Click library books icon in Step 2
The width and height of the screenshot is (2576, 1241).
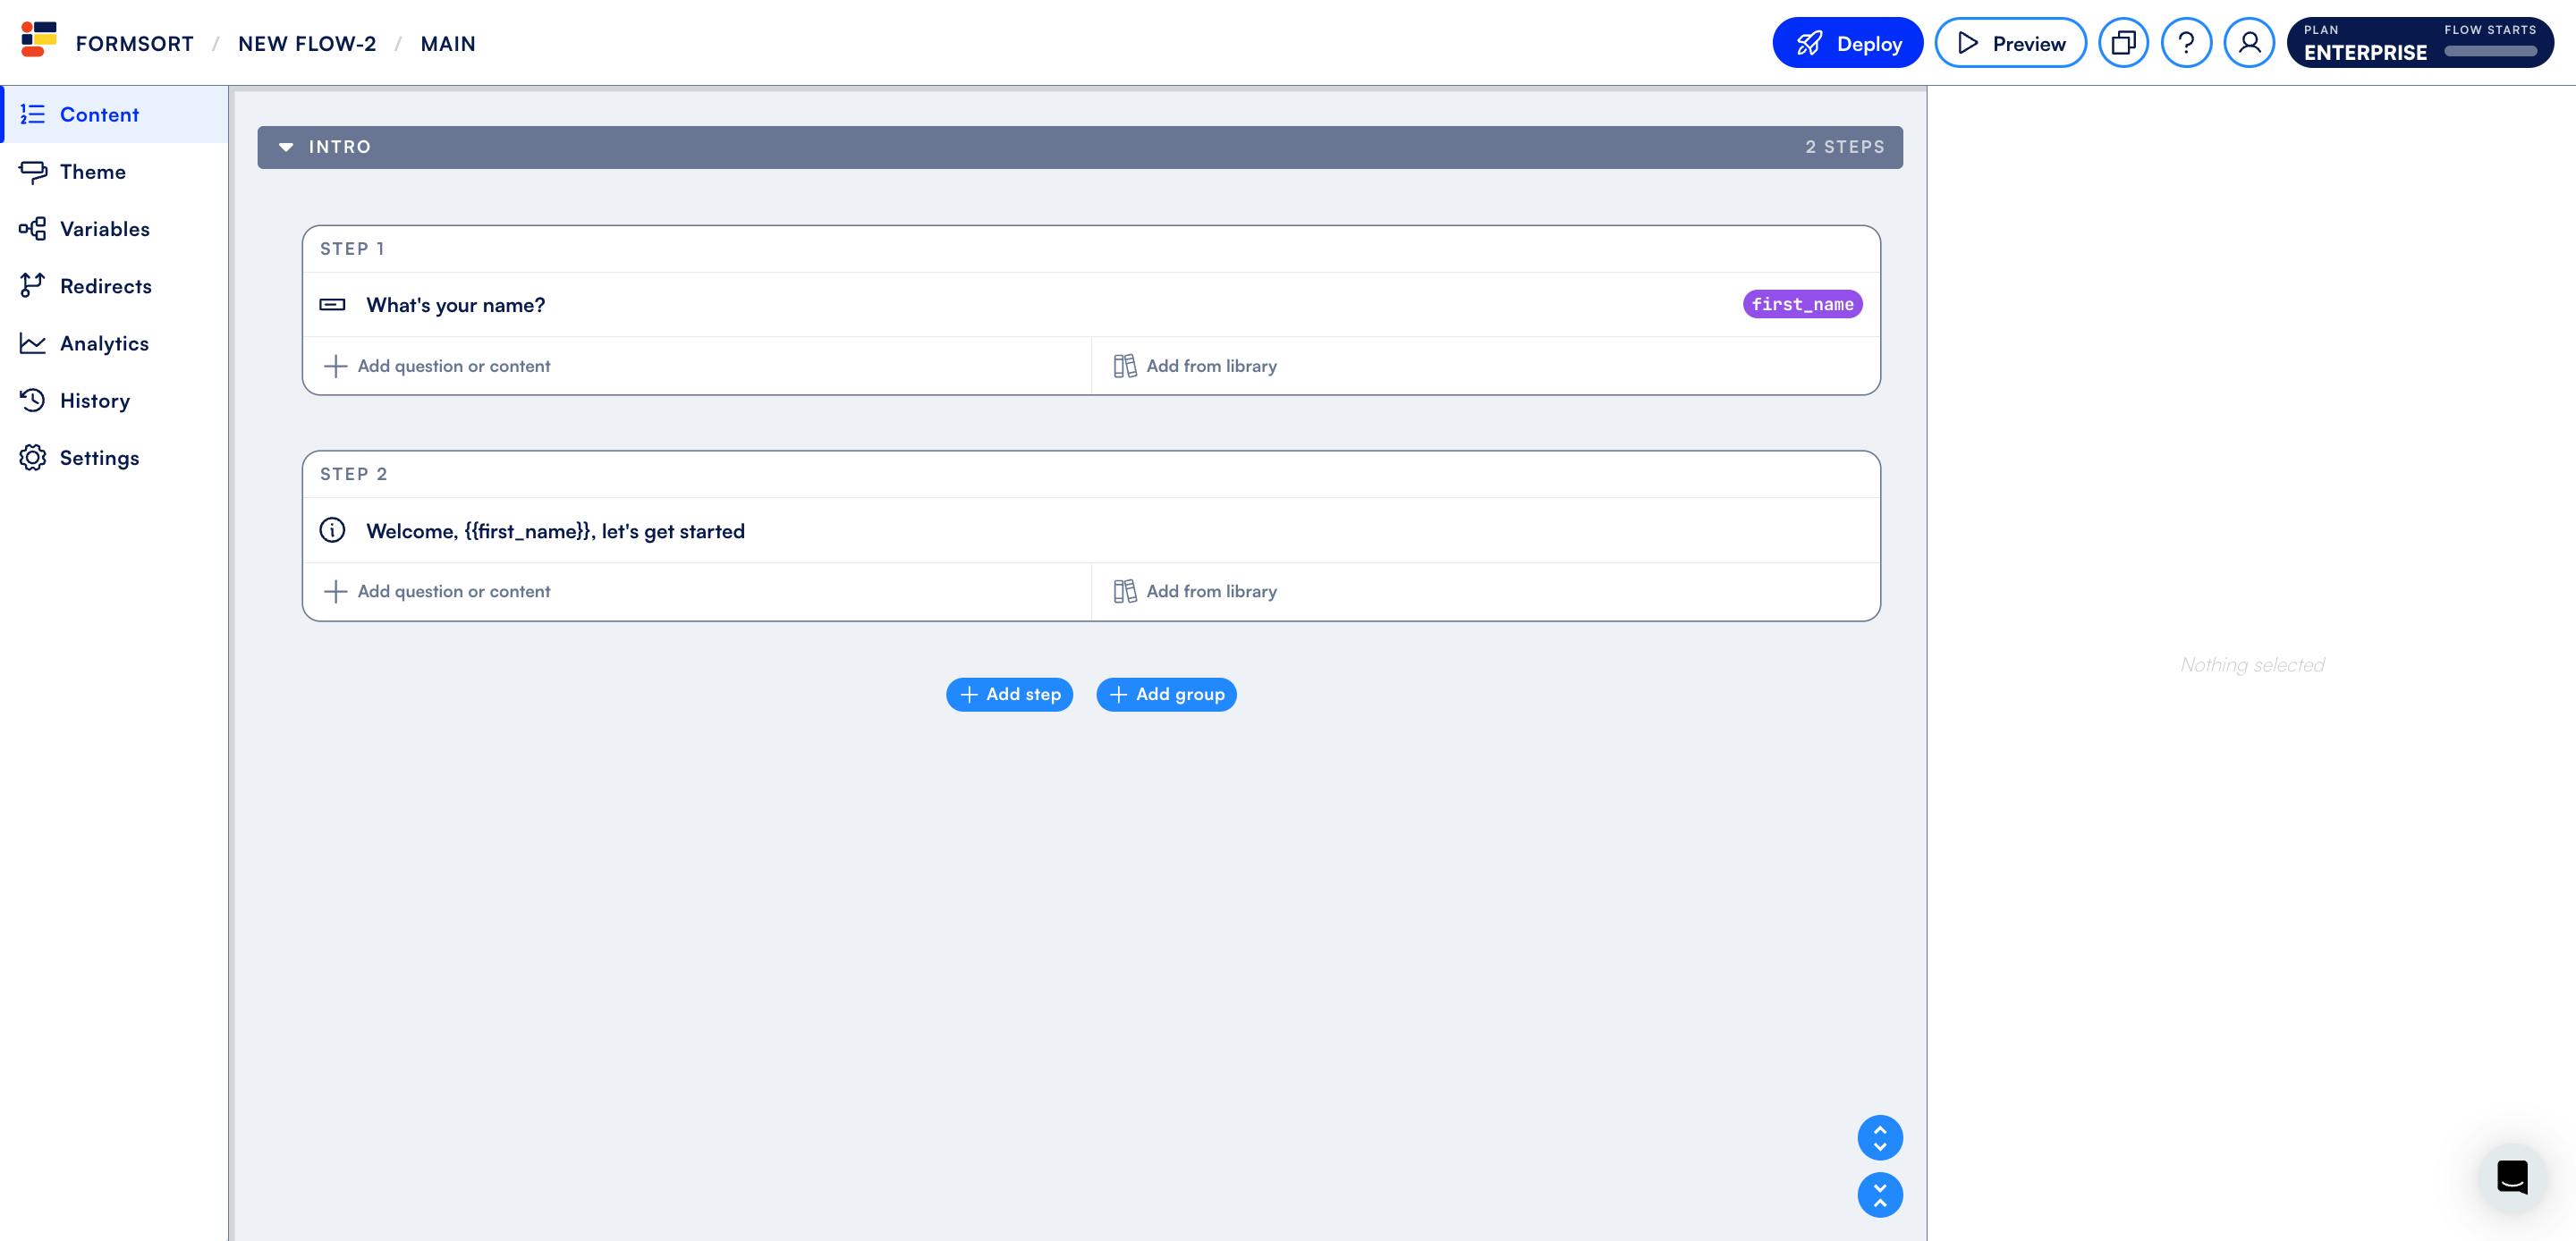[x=1125, y=591]
